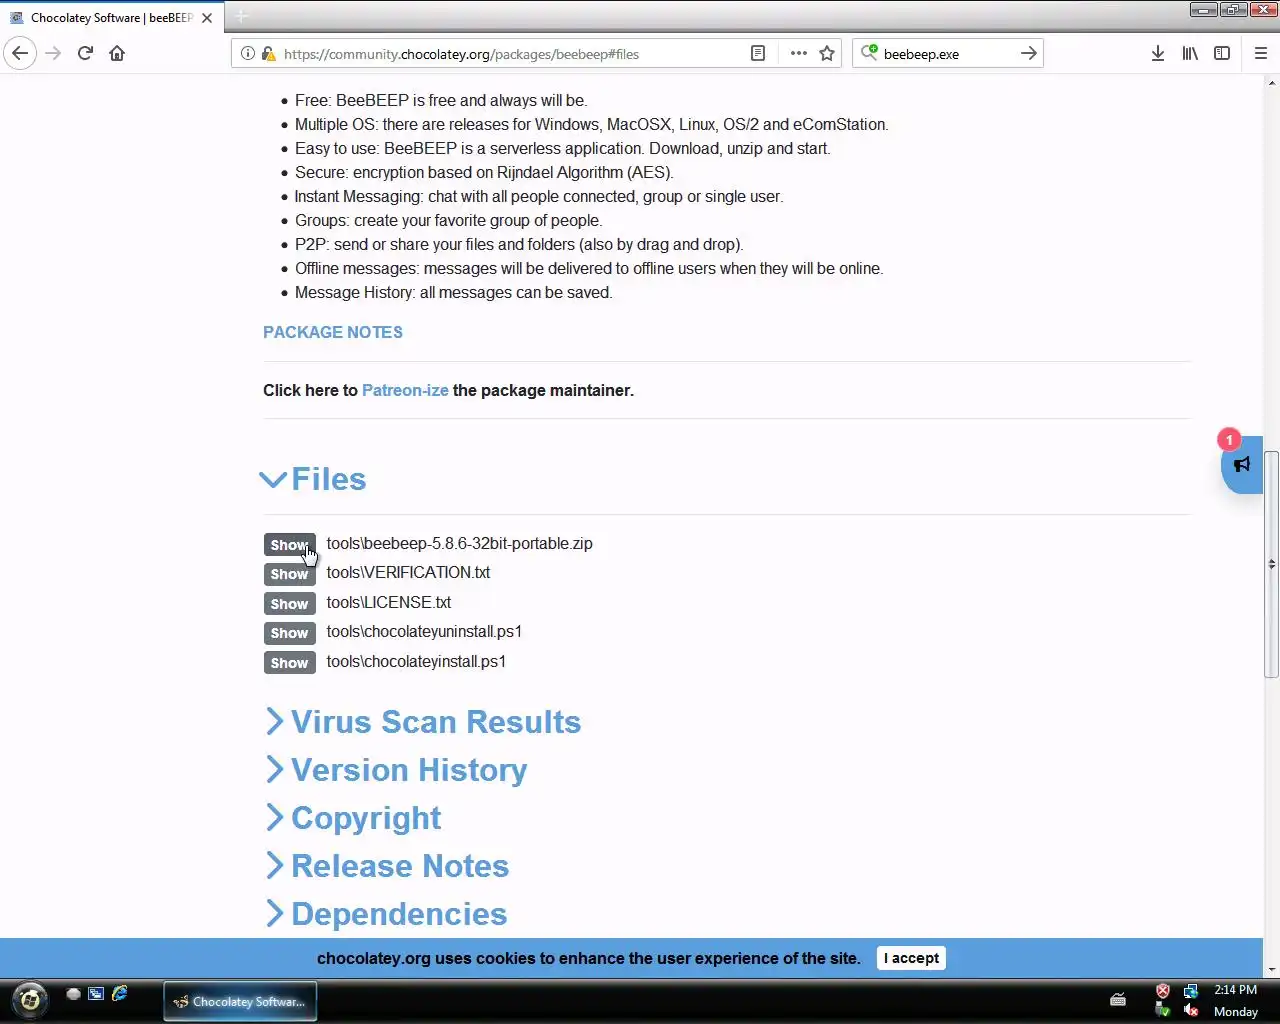The height and width of the screenshot is (1024, 1280).
Task: Open the browser home page
Action: (117, 53)
